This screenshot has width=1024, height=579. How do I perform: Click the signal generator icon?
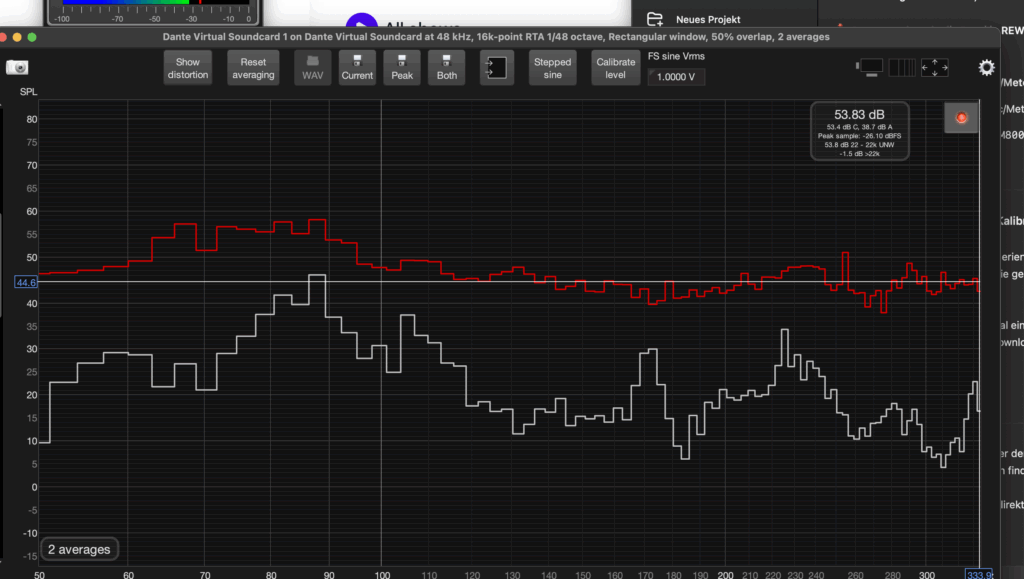pyautogui.click(x=497, y=67)
